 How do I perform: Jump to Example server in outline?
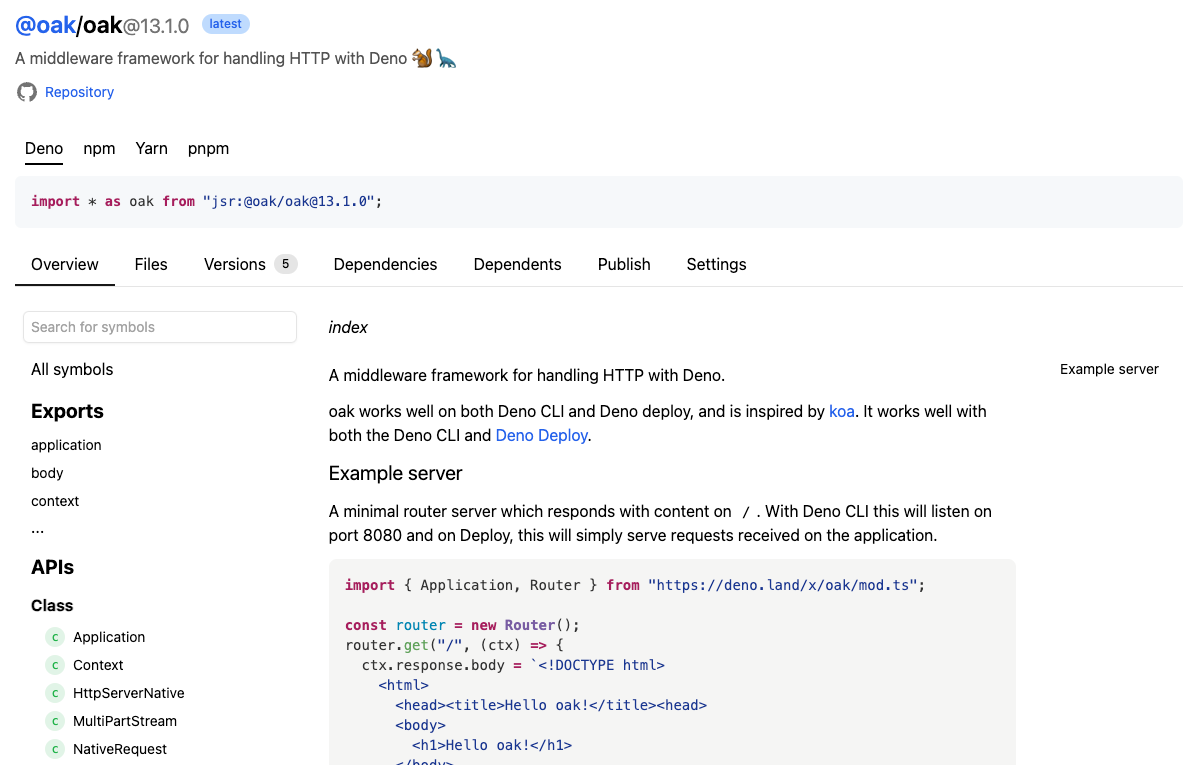(1109, 369)
